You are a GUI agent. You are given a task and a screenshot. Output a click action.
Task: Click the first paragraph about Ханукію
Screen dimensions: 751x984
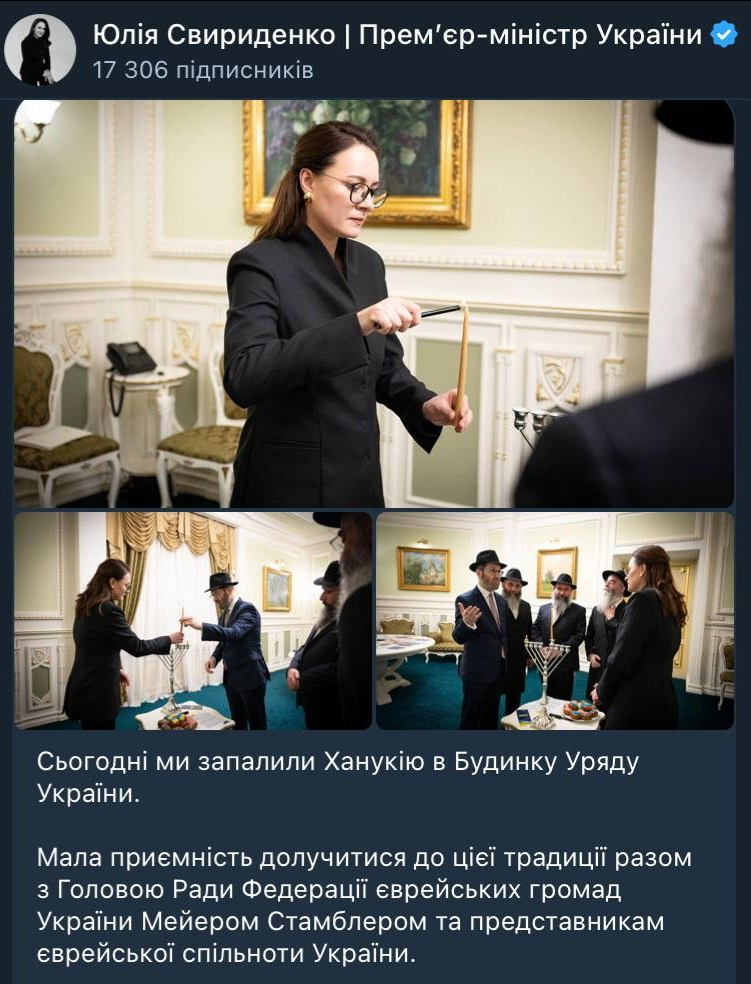pyautogui.click(x=338, y=778)
